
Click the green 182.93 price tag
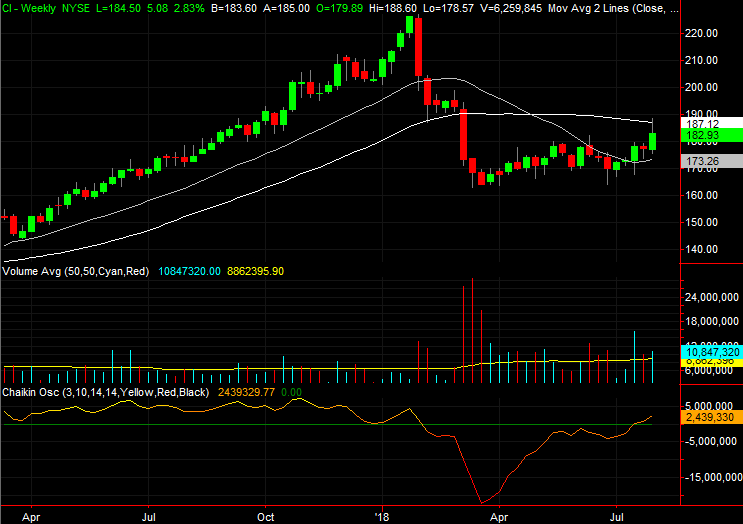click(x=712, y=135)
